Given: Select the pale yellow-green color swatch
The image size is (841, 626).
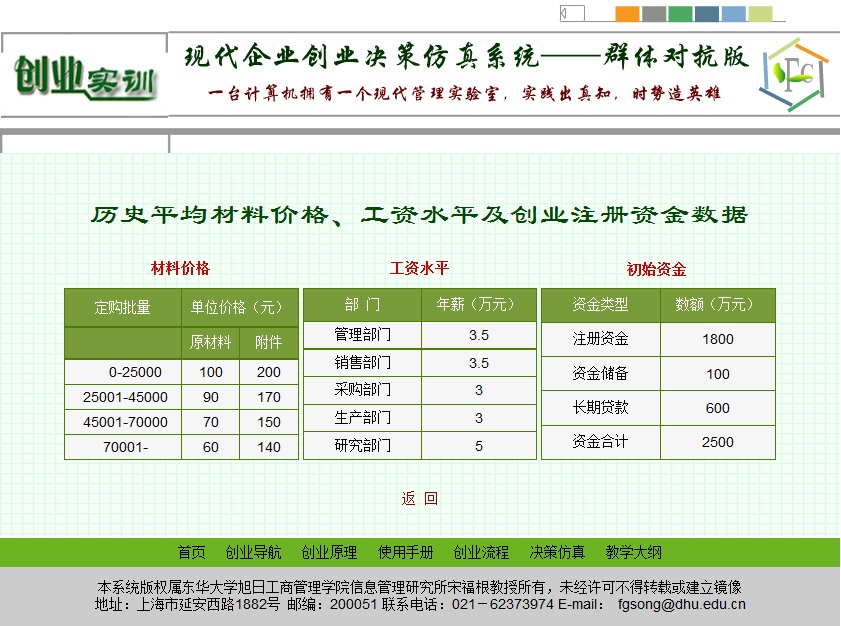Looking at the screenshot, I should (x=761, y=14).
